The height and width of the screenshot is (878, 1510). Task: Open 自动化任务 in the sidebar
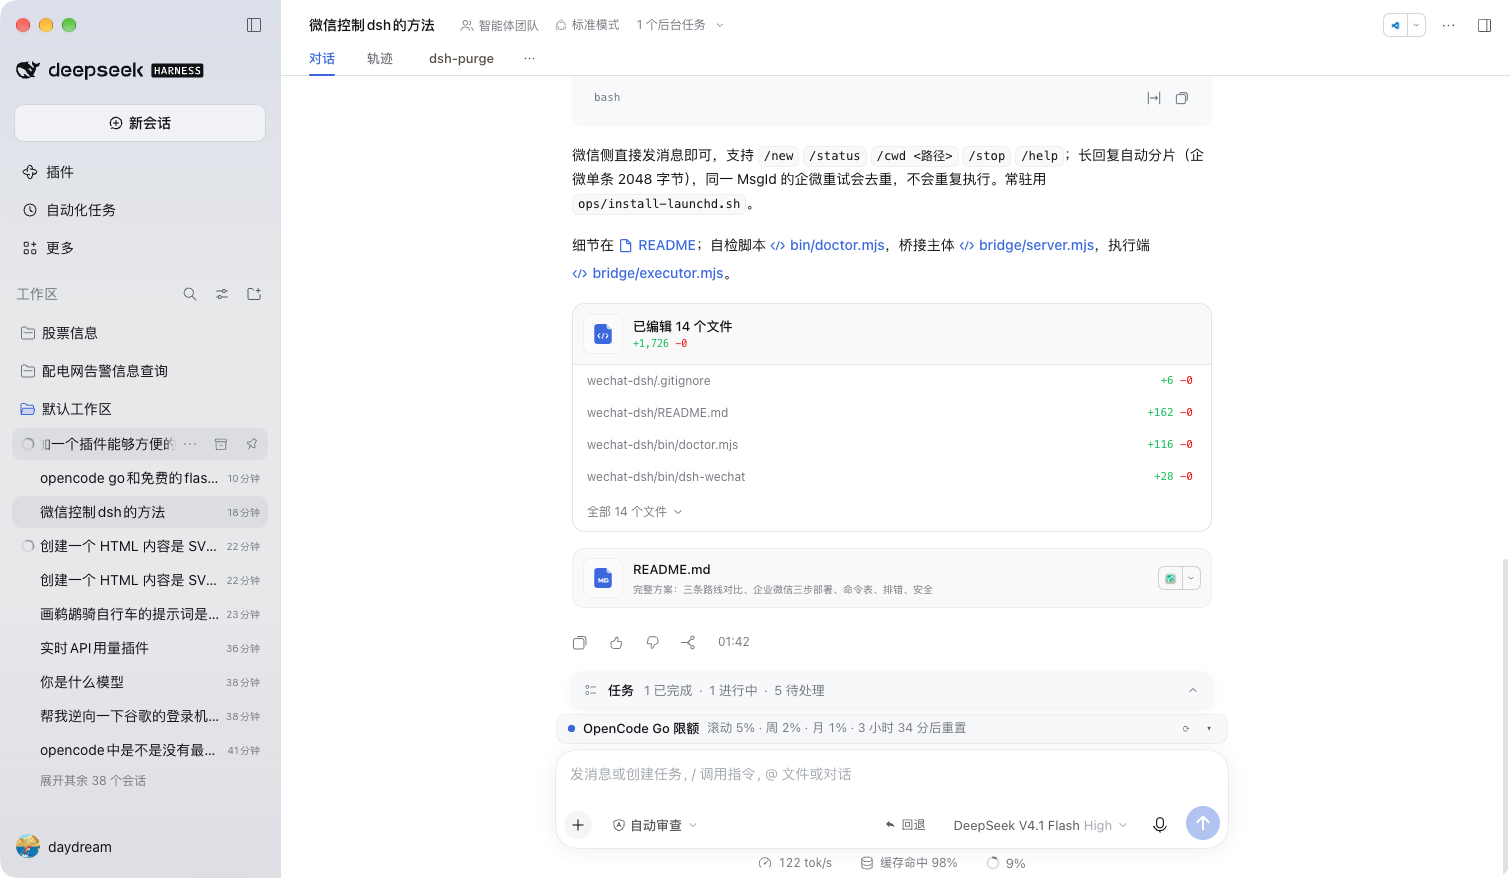(140, 210)
